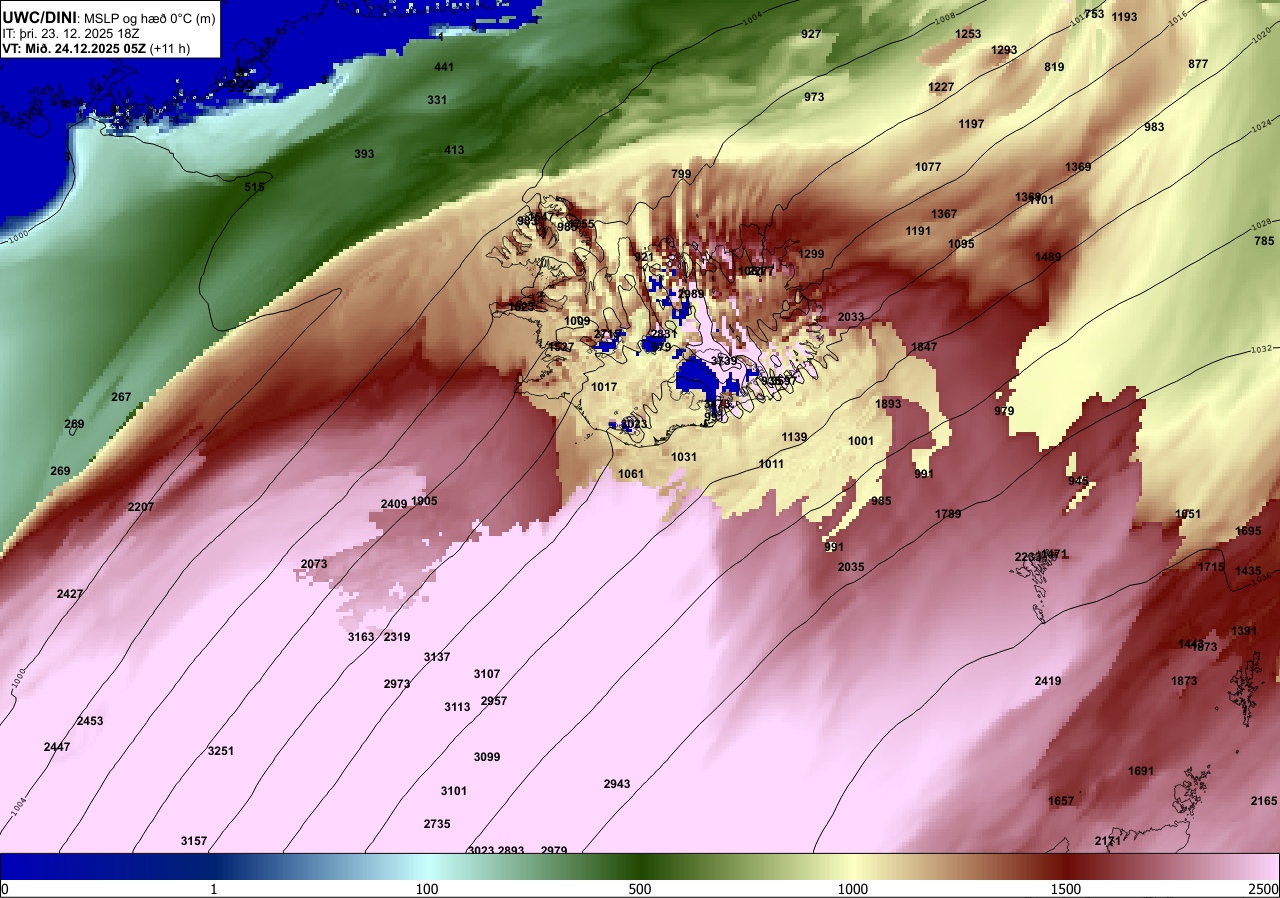Image resolution: width=1280 pixels, height=898 pixels.
Task: Click the map value 2427
Action: point(70,594)
